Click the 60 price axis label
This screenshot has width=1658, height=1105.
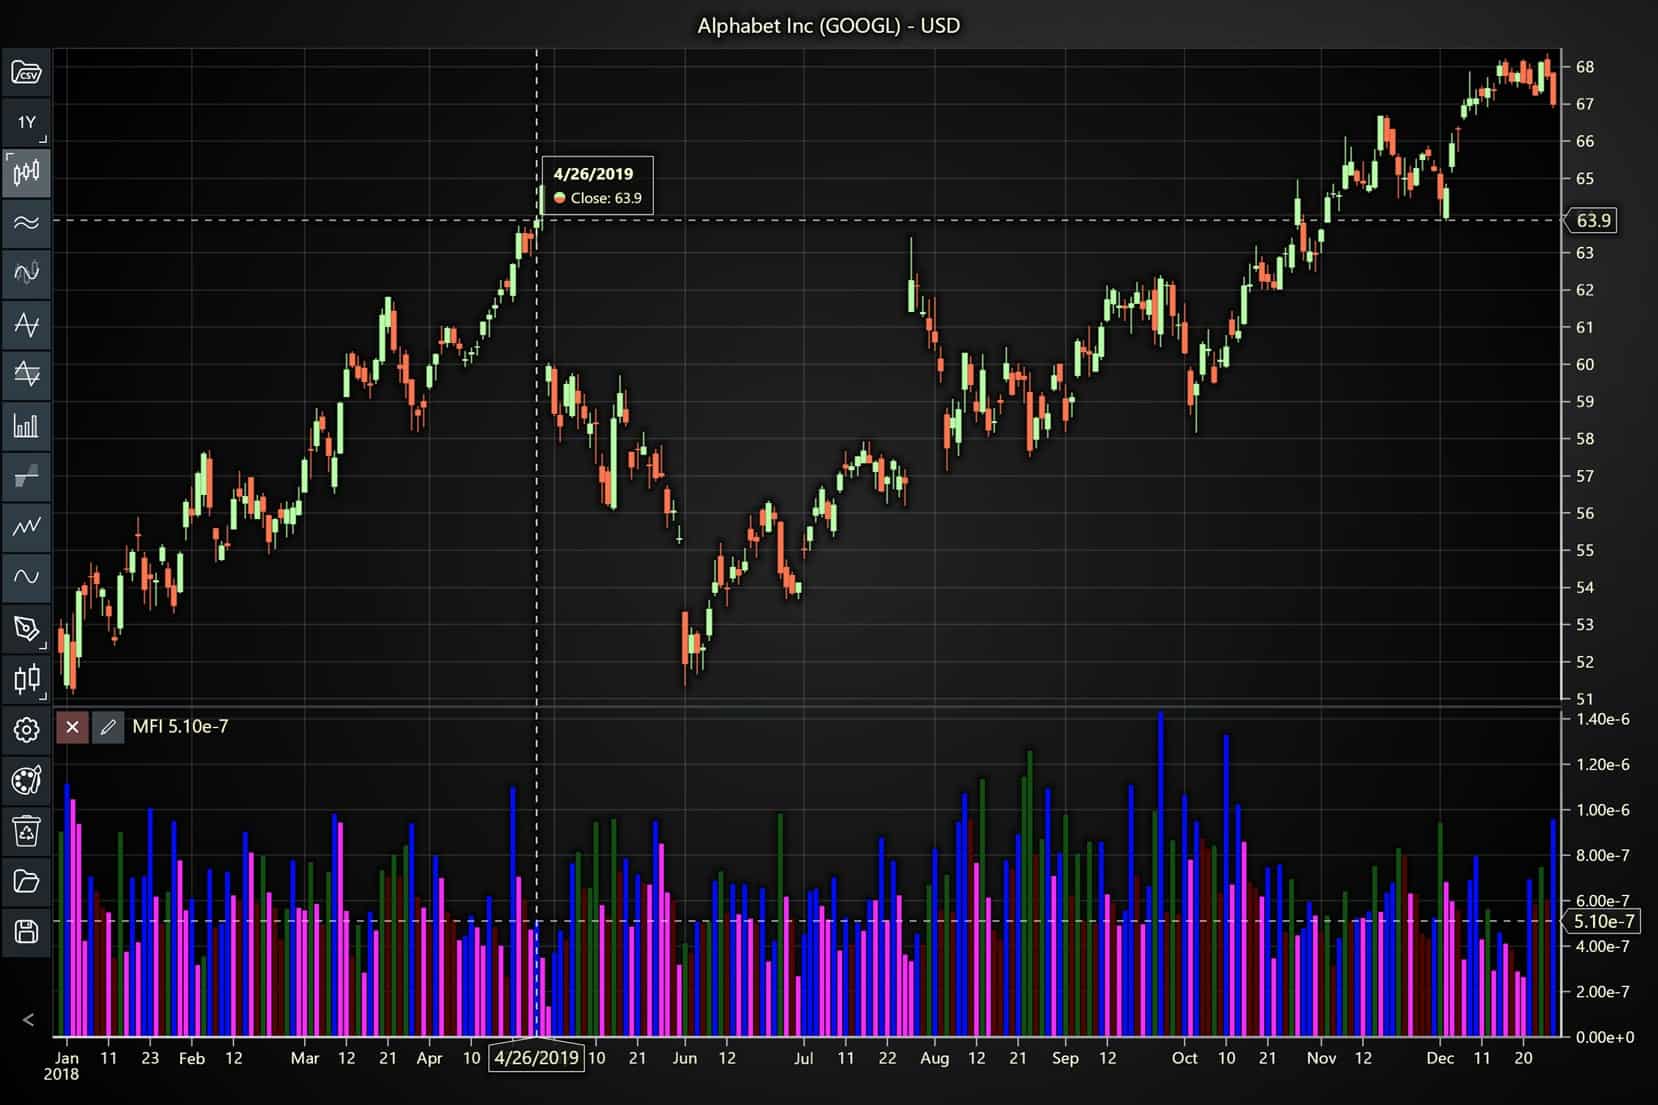pos(1585,364)
